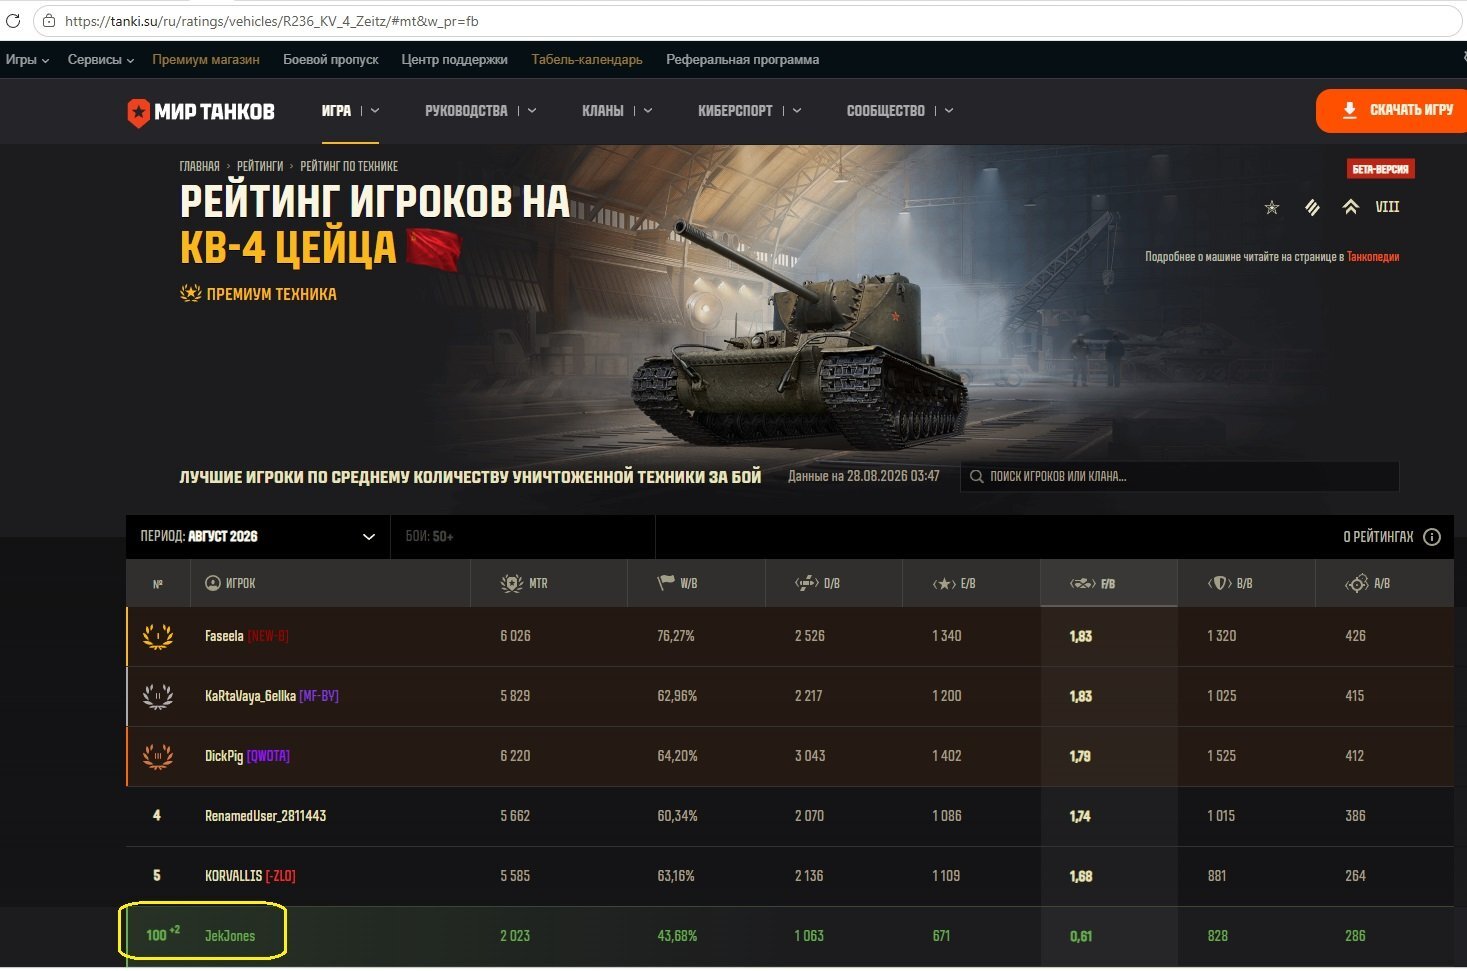This screenshot has height=971, width=1467.
Task: Expand the Сервисы top menu
Action: point(101,60)
